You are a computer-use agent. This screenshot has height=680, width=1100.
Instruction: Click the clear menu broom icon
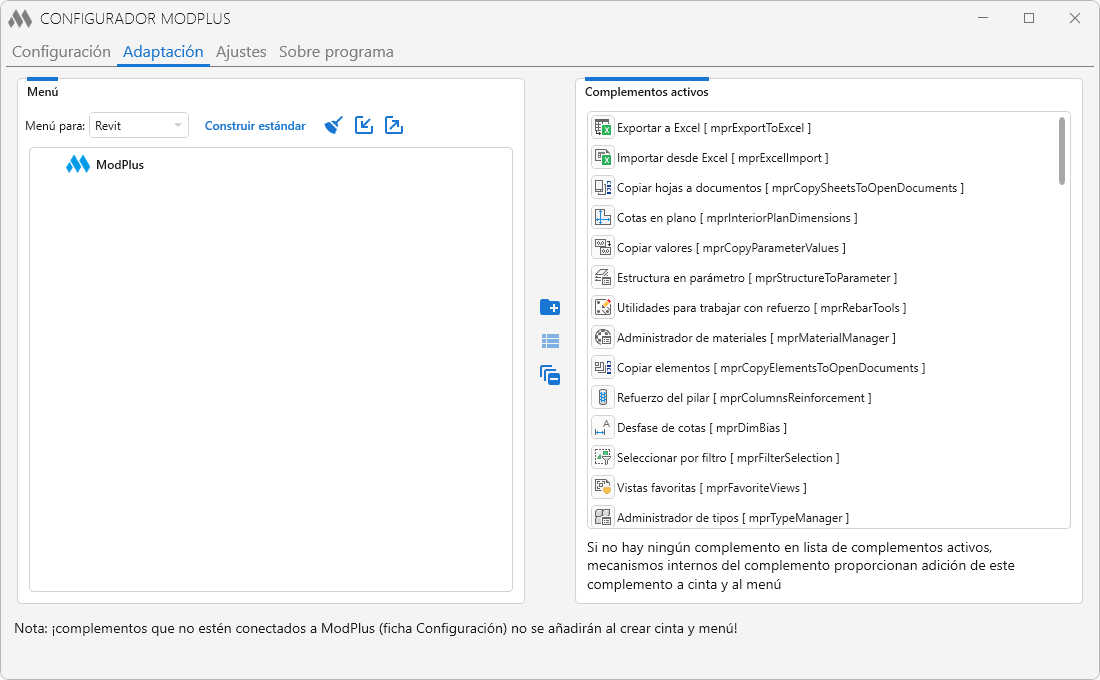point(333,126)
